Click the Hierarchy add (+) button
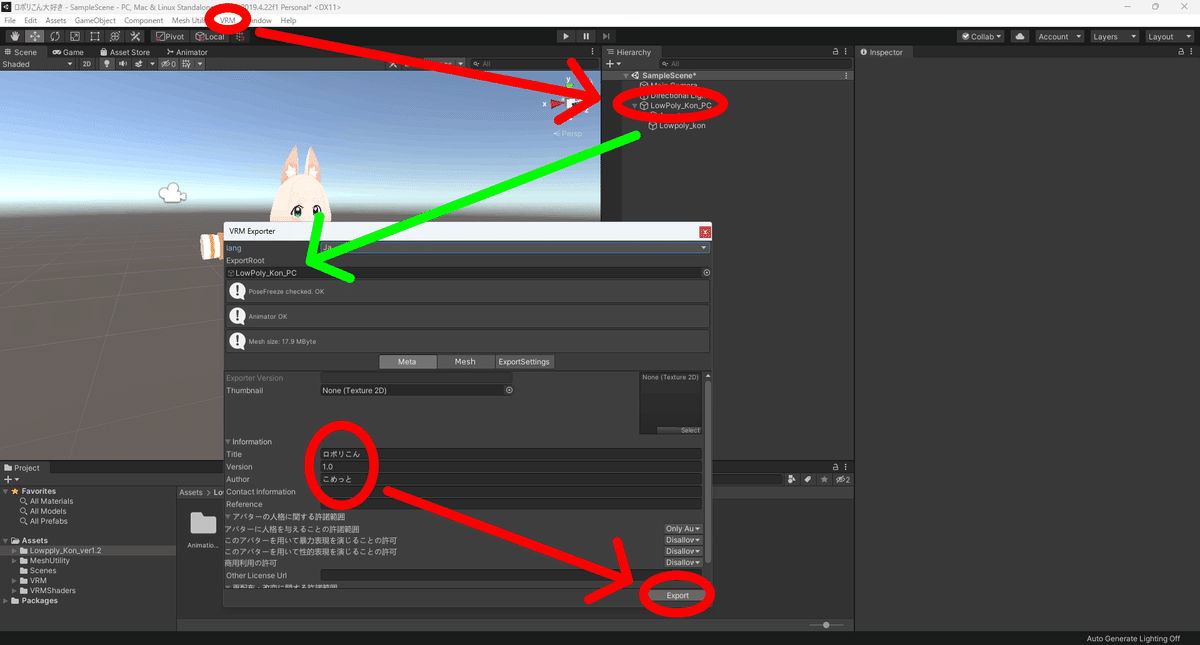This screenshot has height=645, width=1200. tap(614, 64)
